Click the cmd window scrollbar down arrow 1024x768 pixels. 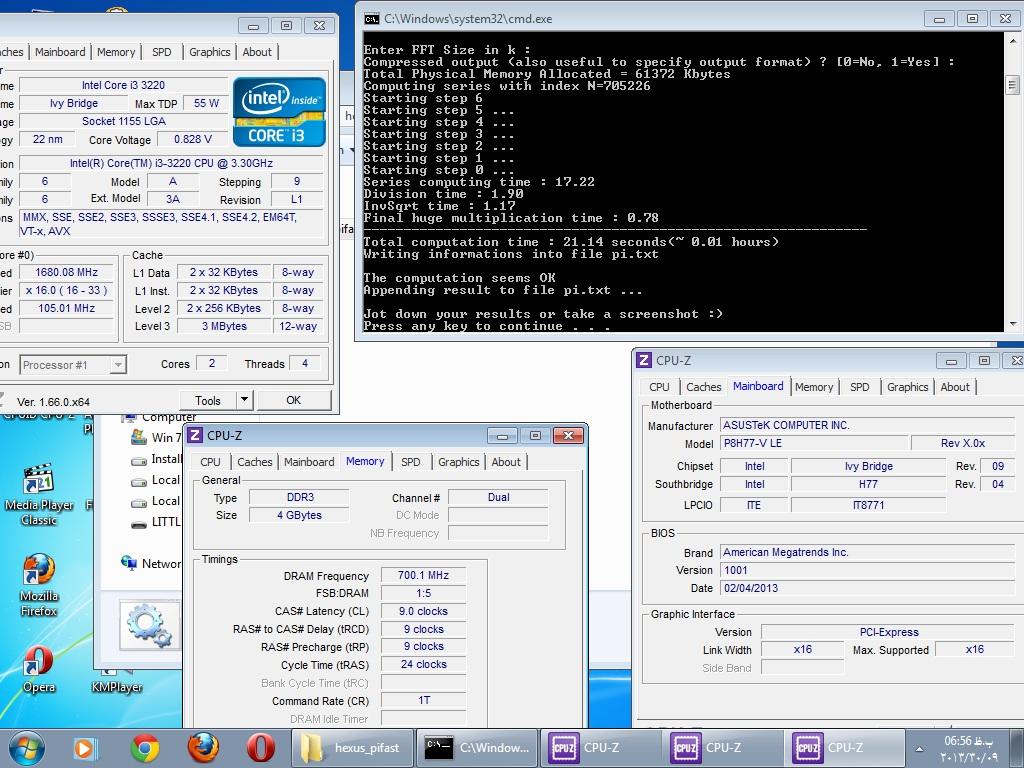tap(1012, 323)
